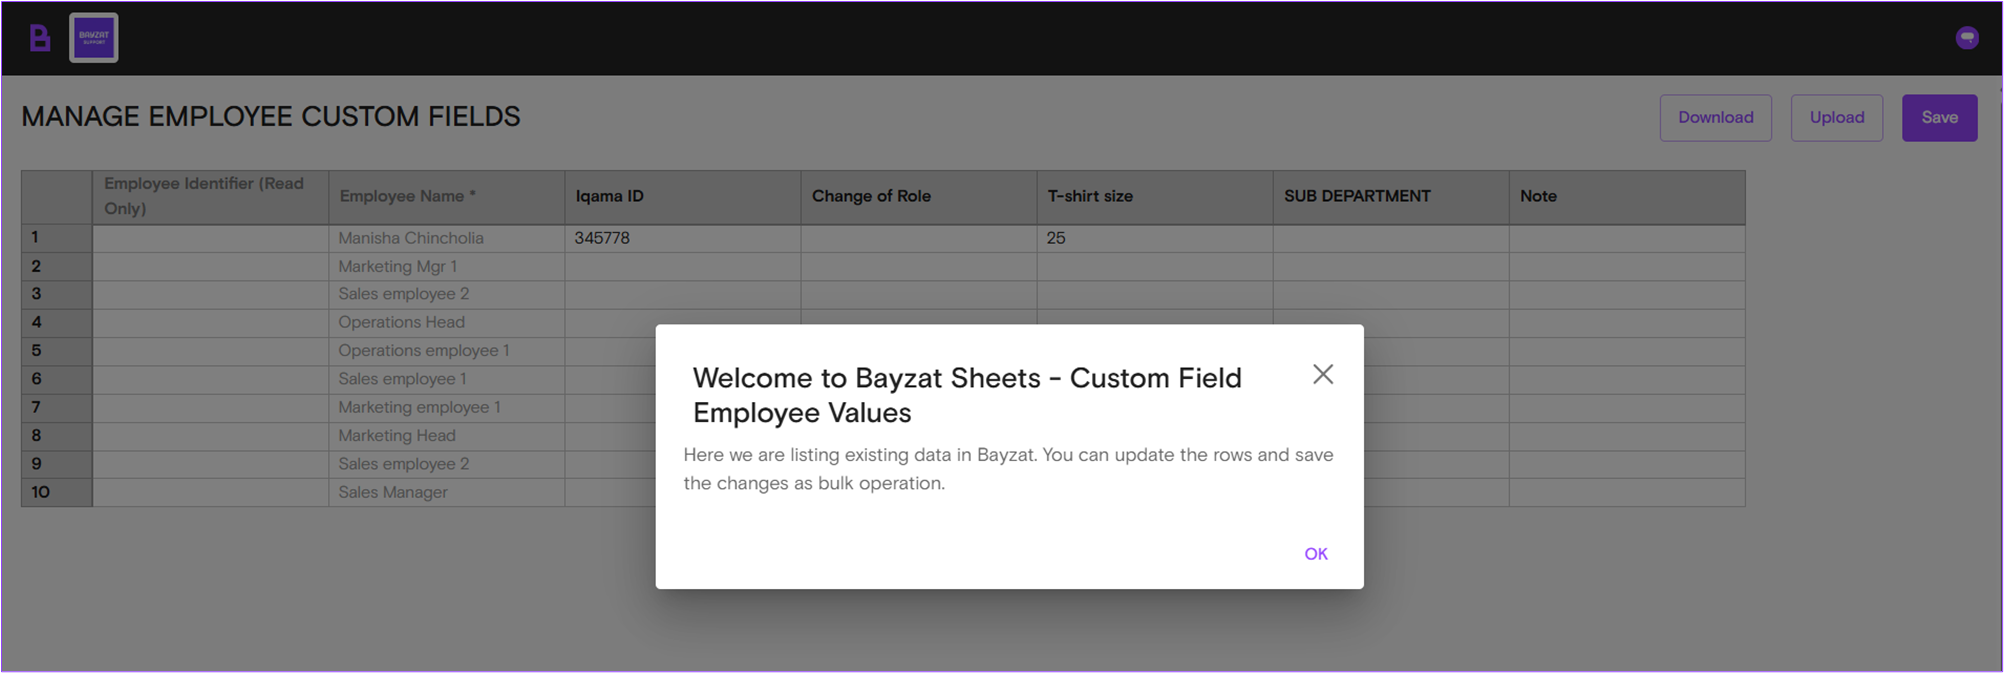Click the Marketing Mgr 1 cell
Viewport: 2004px width, 673px height.
[x=447, y=266]
